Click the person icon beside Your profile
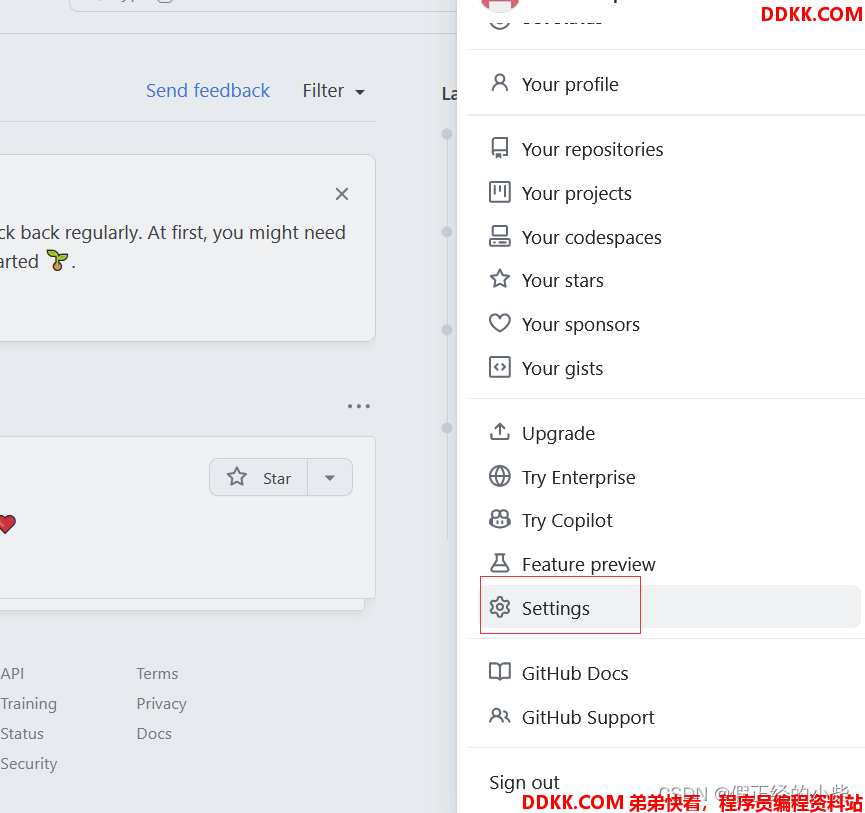Screen dimensions: 865x813 (499, 83)
